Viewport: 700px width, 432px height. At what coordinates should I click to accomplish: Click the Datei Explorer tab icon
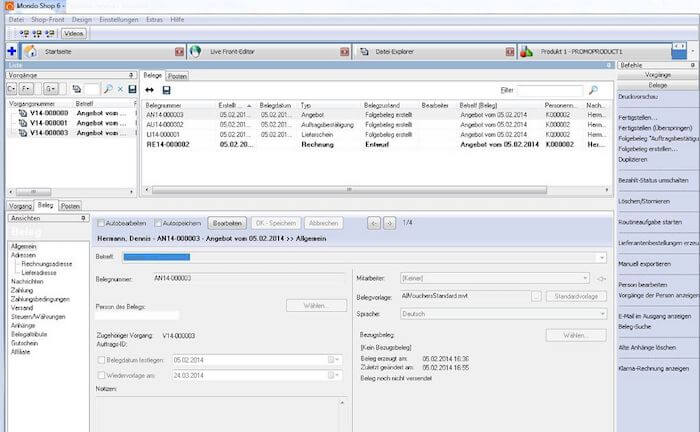pos(364,52)
